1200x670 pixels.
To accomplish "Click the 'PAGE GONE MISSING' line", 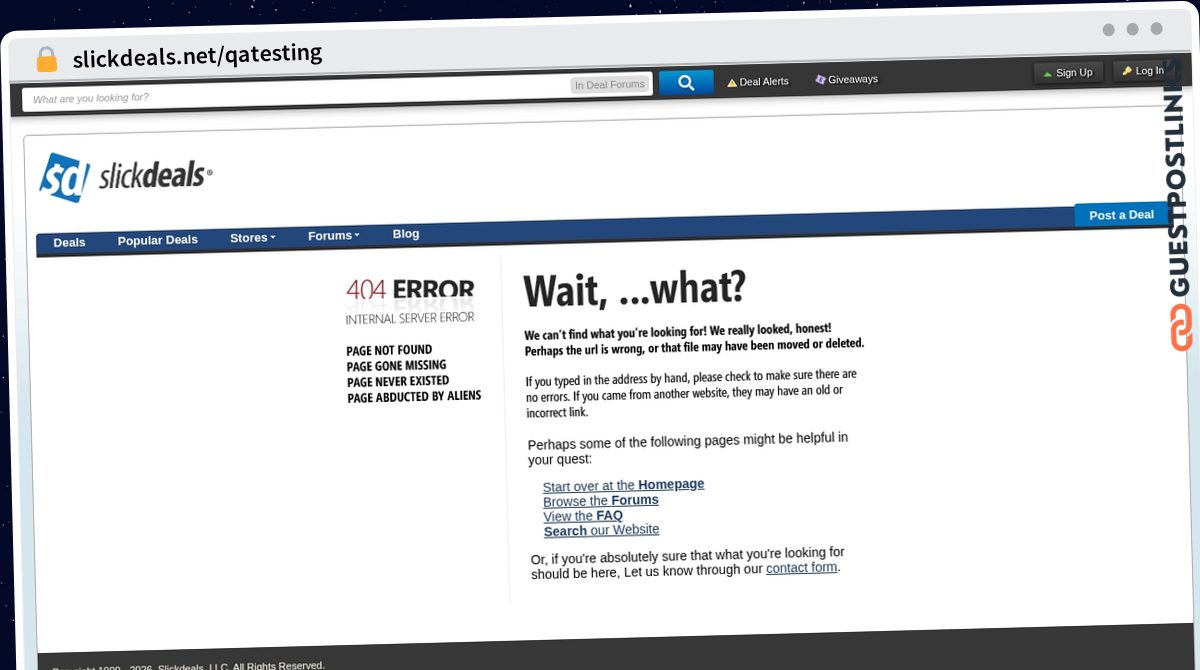I will tap(396, 366).
